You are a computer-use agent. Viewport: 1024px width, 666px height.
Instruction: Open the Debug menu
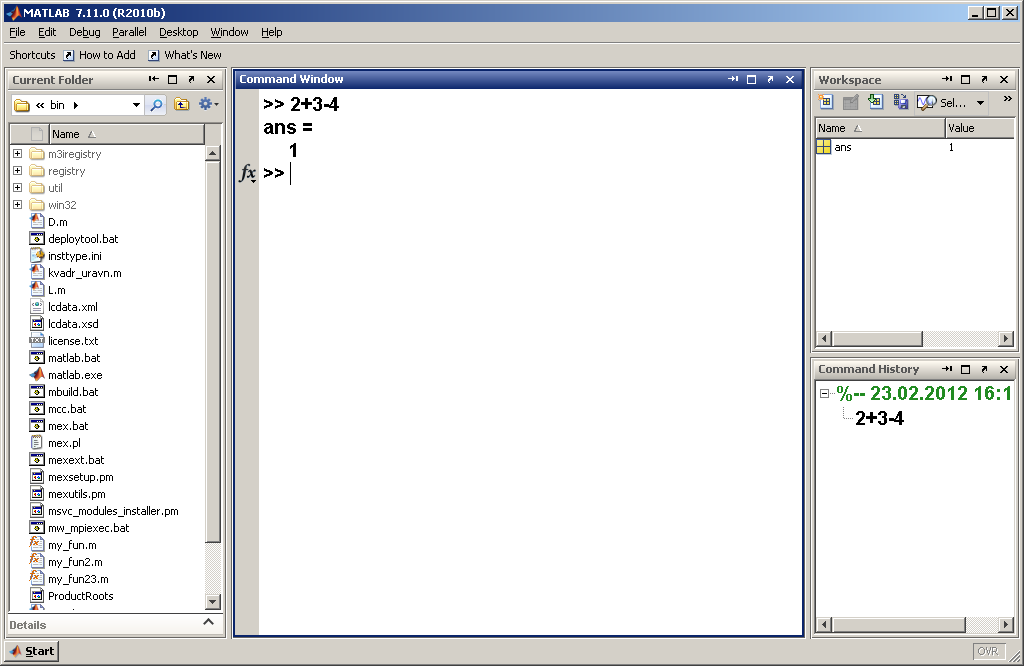[x=84, y=32]
